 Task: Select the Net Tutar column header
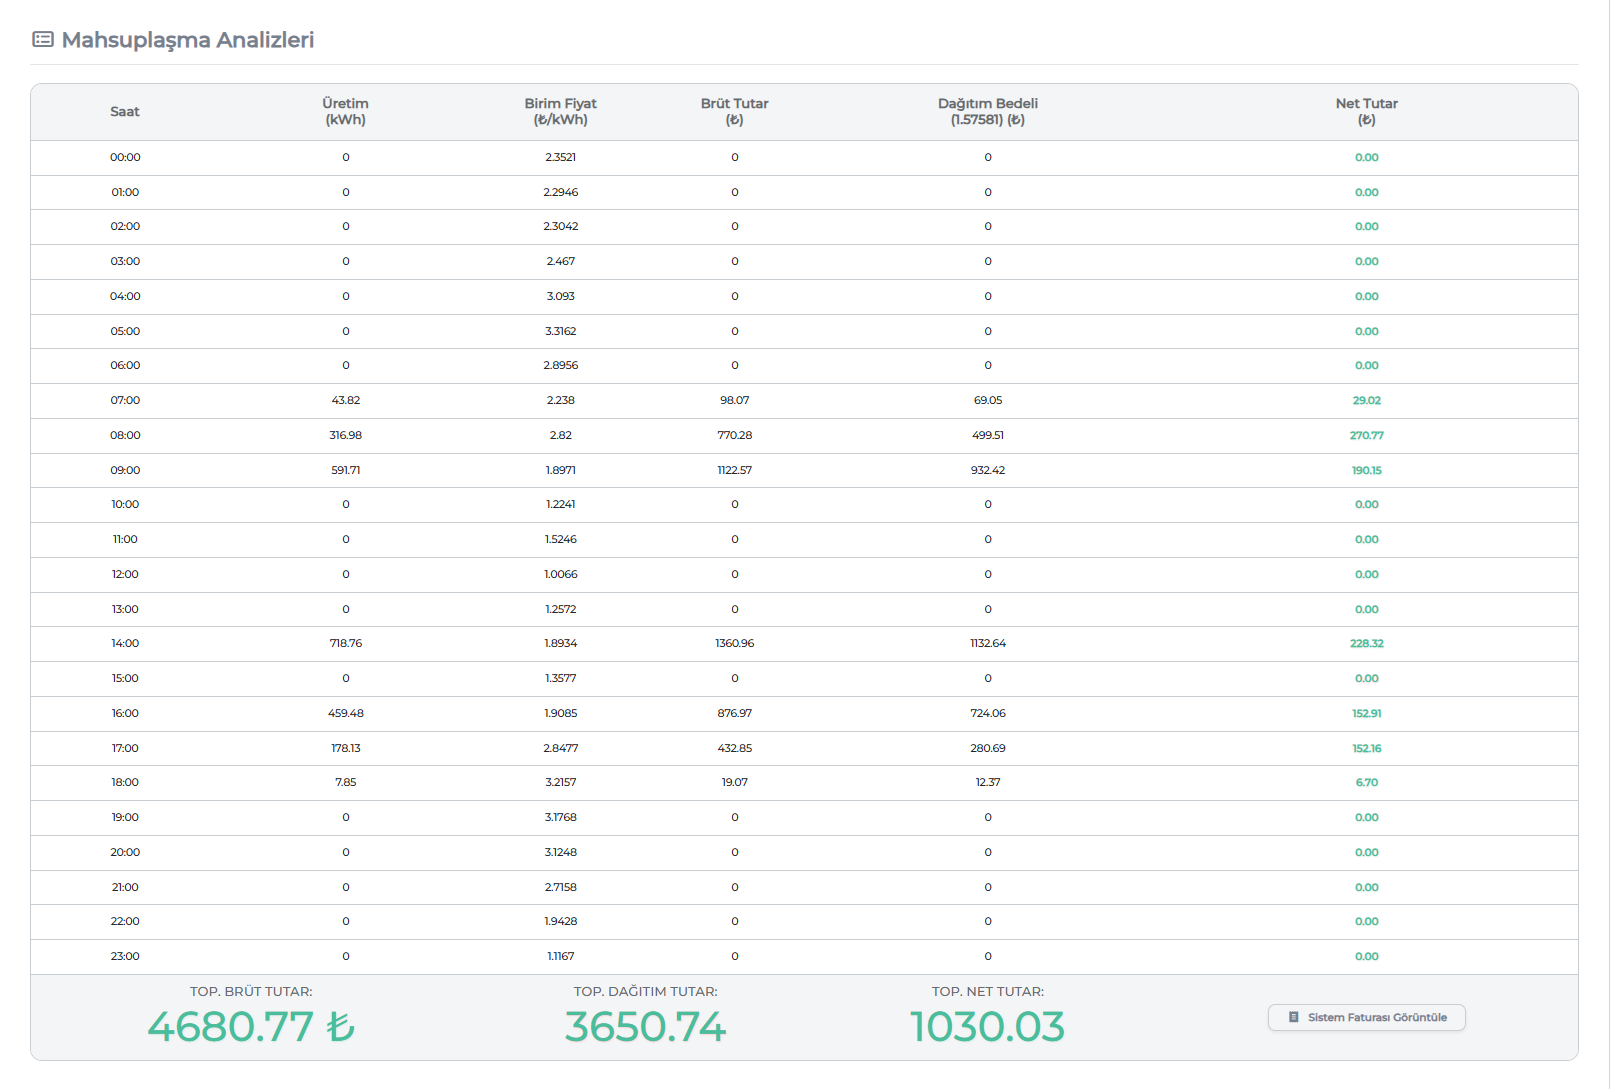(x=1366, y=112)
